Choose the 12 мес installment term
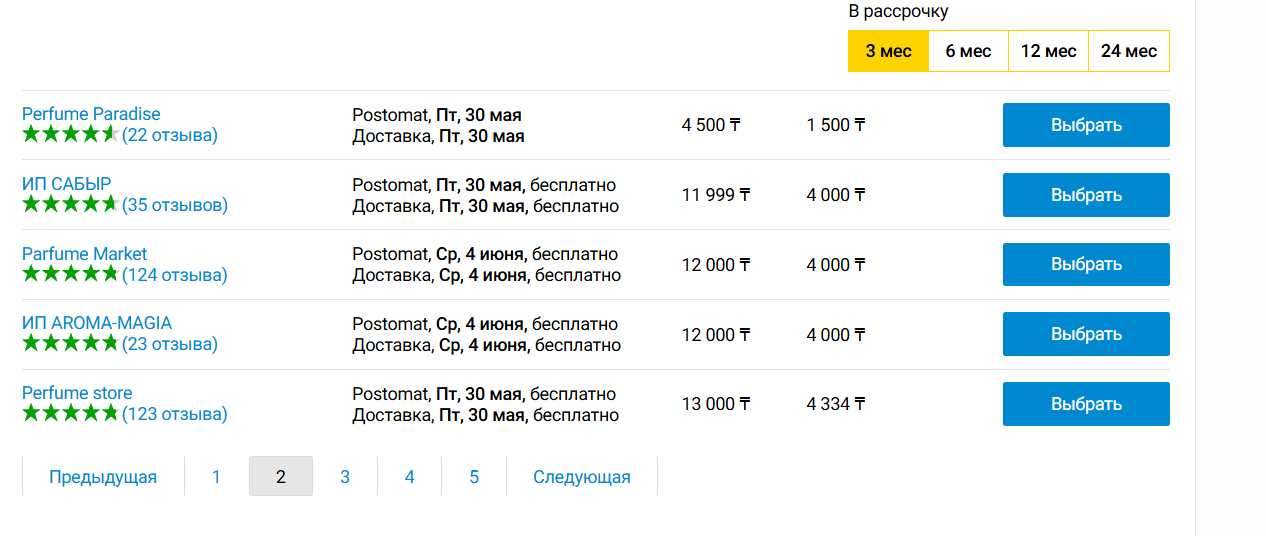Screen dimensions: 1266x536 tap(1048, 51)
